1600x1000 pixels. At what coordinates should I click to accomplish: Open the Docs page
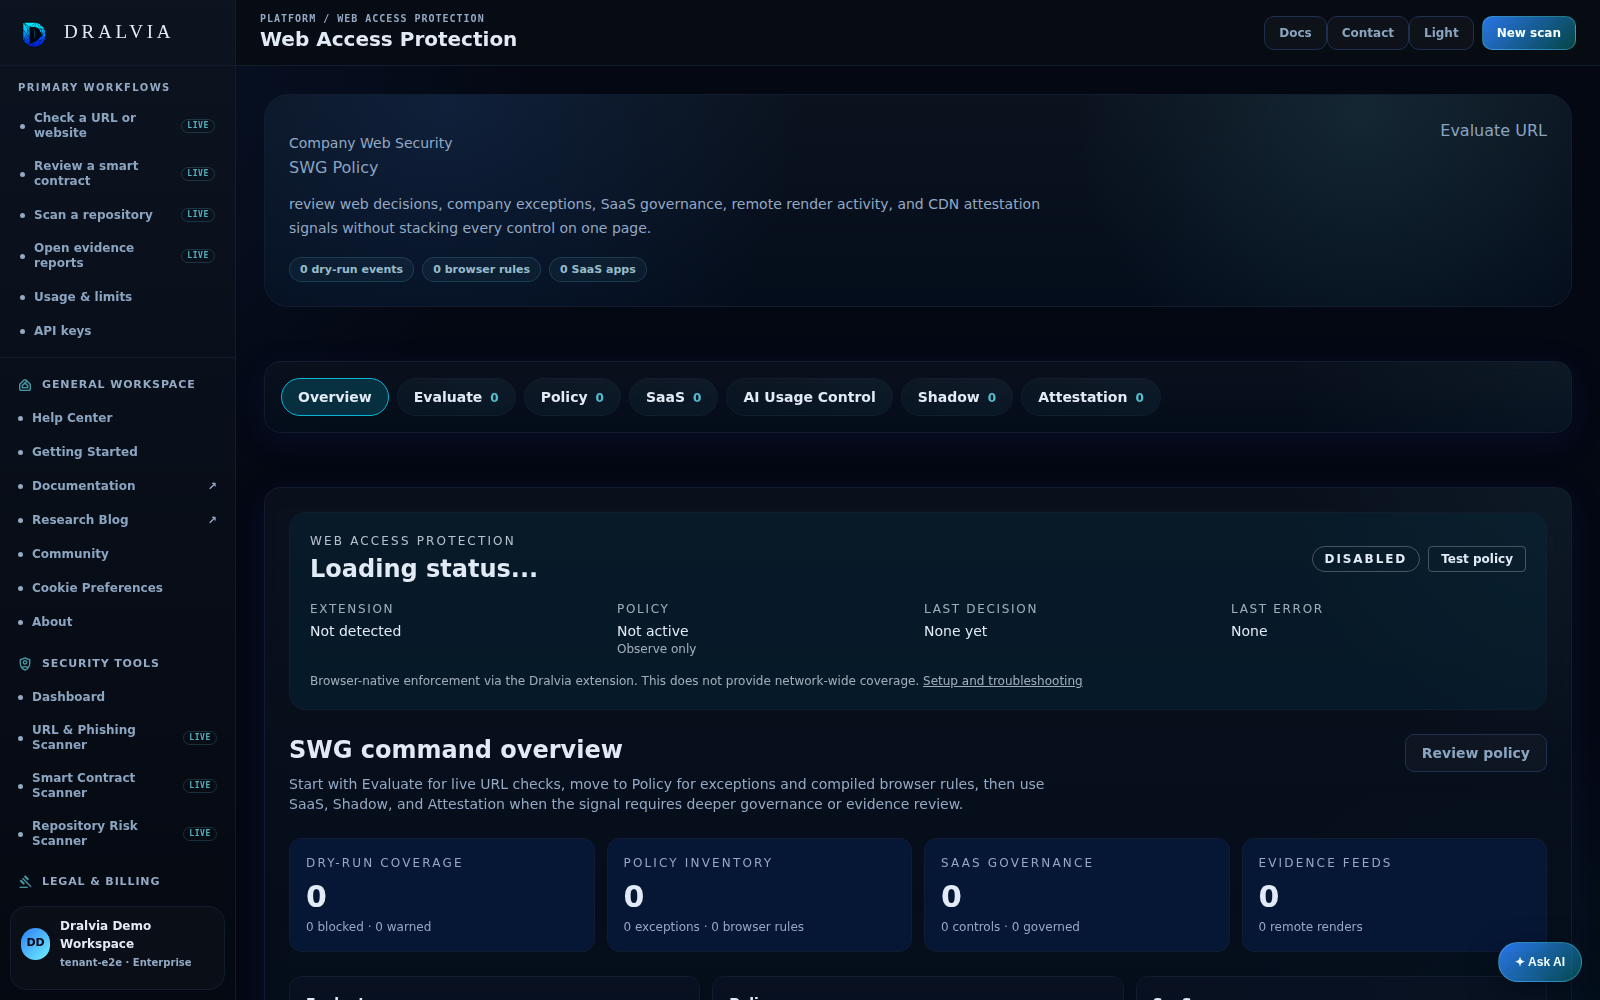click(1295, 33)
